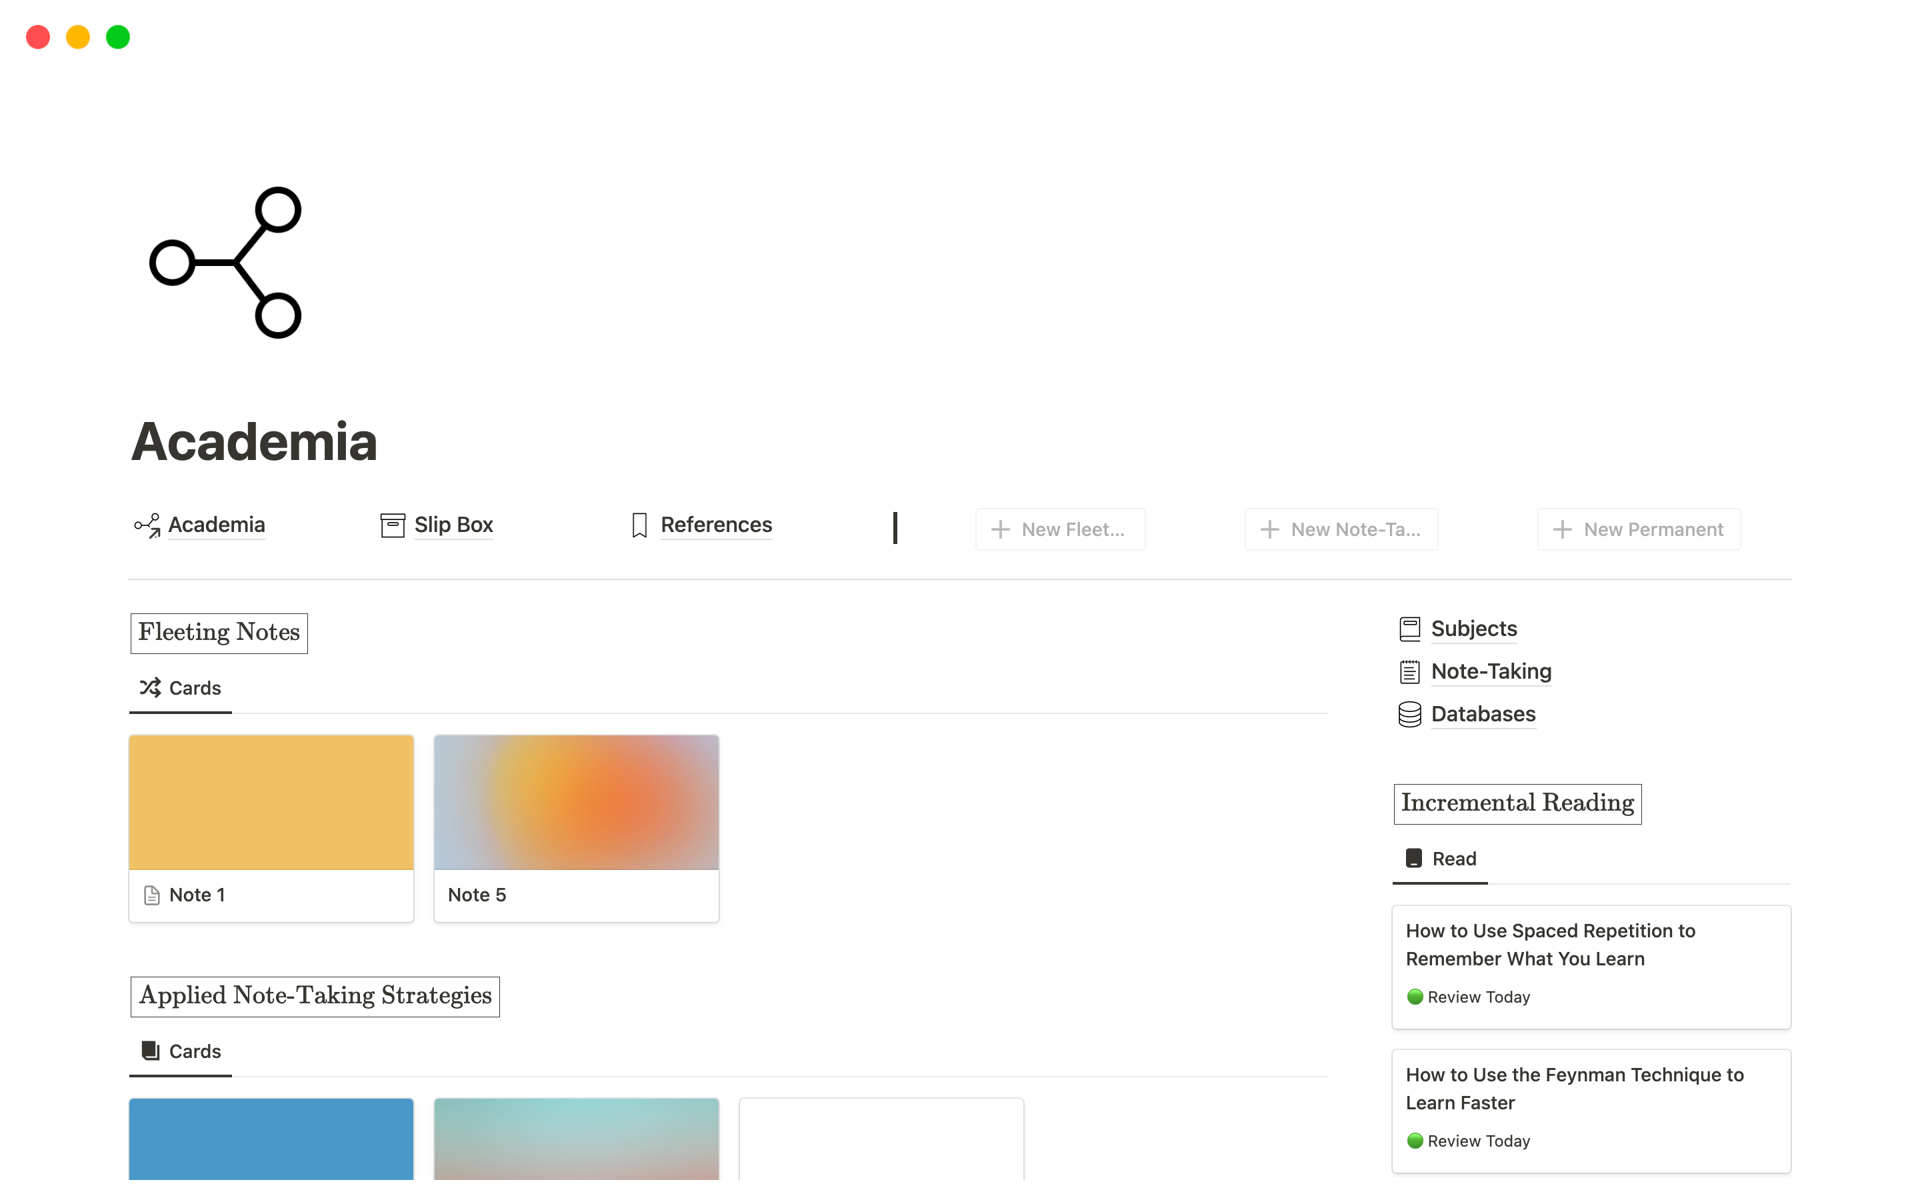1920x1200 pixels.
Task: Open Note-Taking page from sidebar
Action: [1491, 671]
